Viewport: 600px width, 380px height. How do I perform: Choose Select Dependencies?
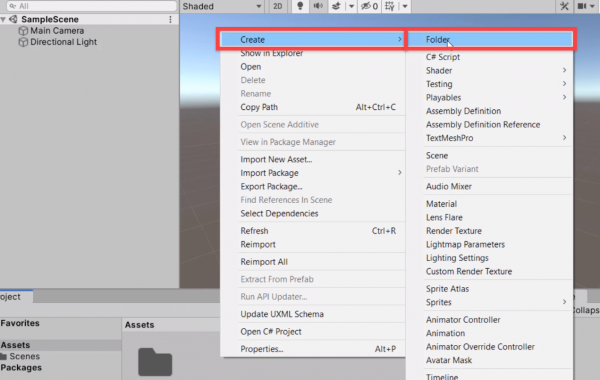click(x=279, y=214)
